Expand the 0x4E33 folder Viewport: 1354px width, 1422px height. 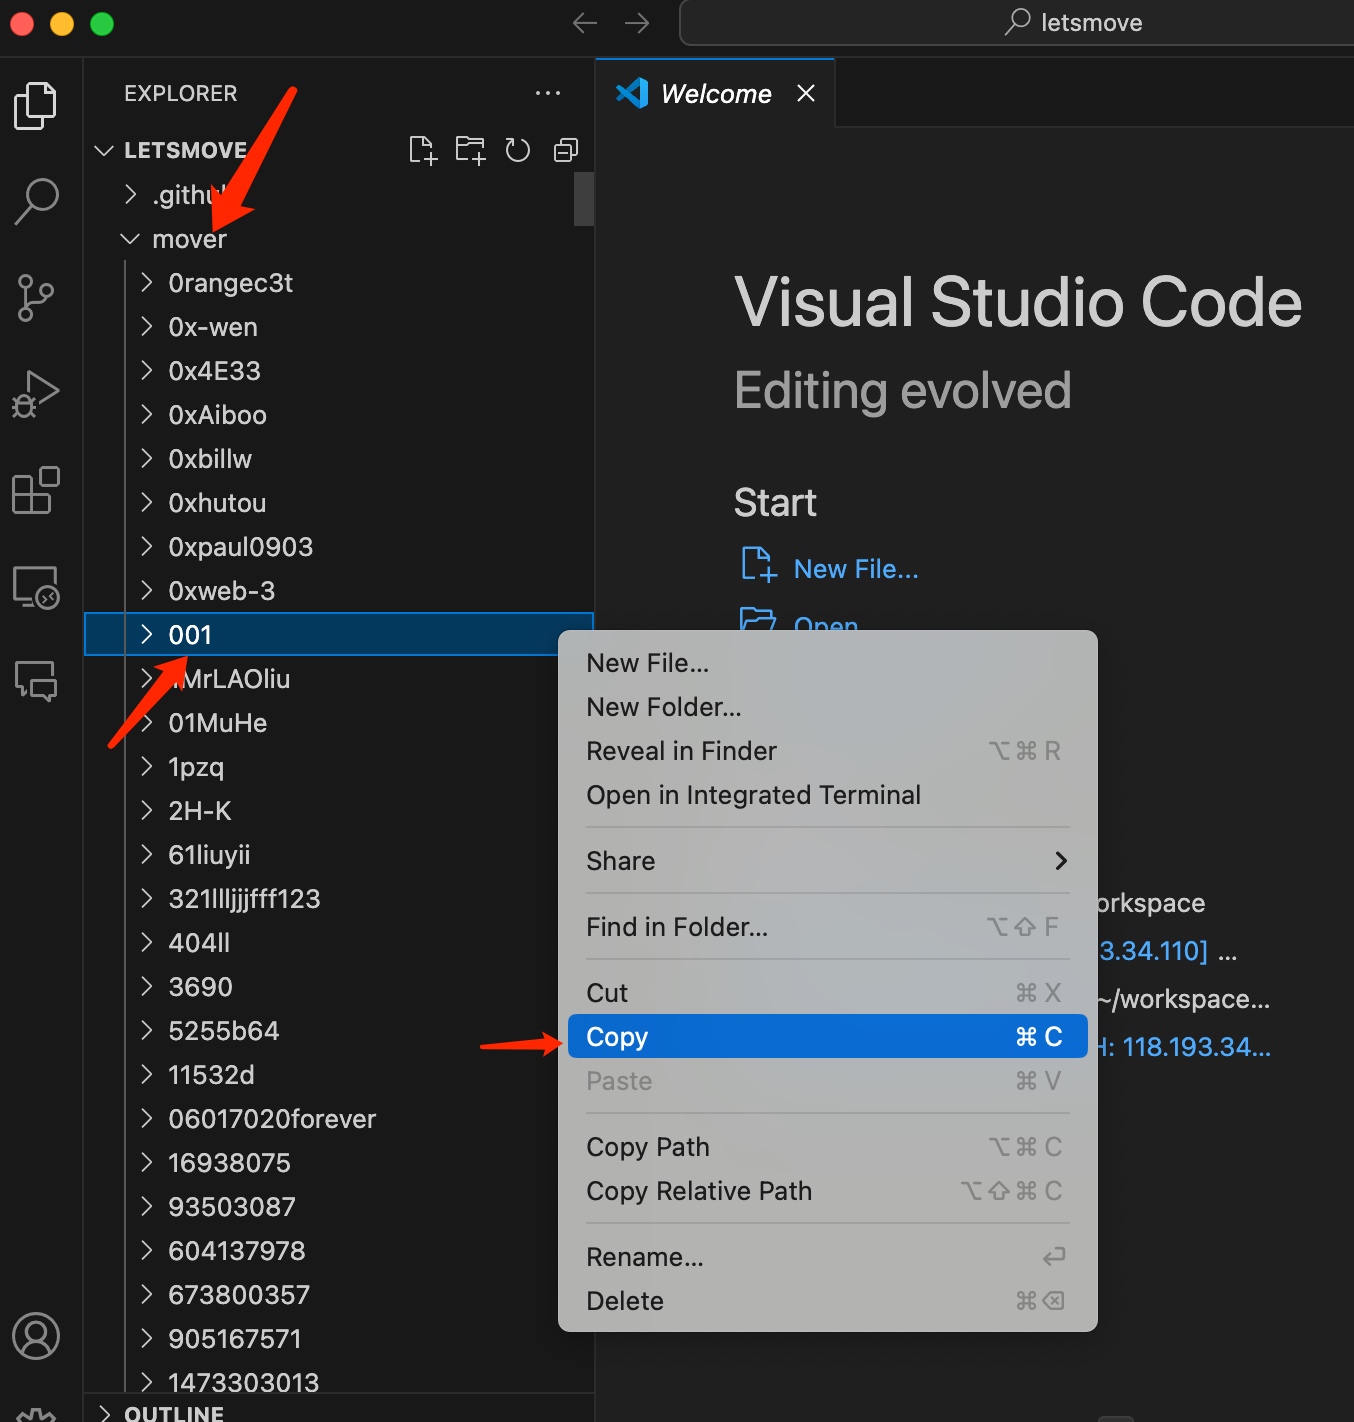[x=340, y=371]
